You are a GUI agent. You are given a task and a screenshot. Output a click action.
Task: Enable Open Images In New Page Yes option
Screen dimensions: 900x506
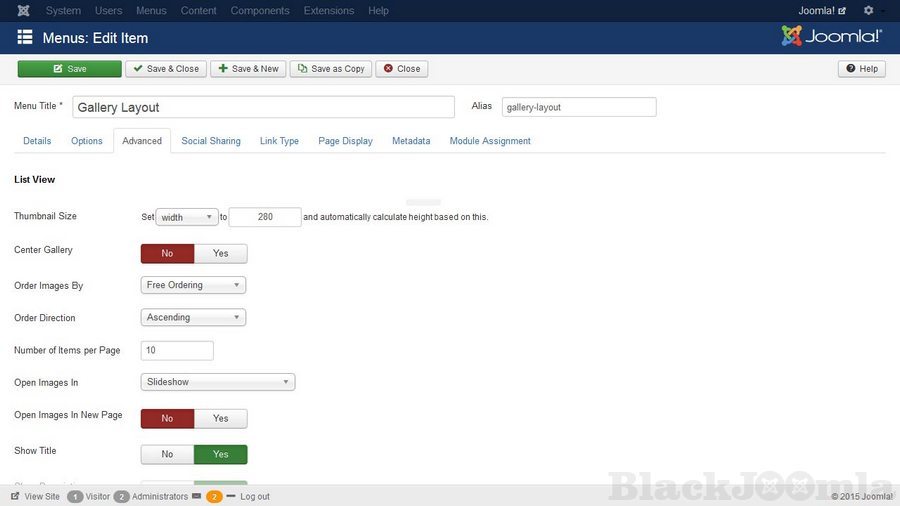(220, 419)
